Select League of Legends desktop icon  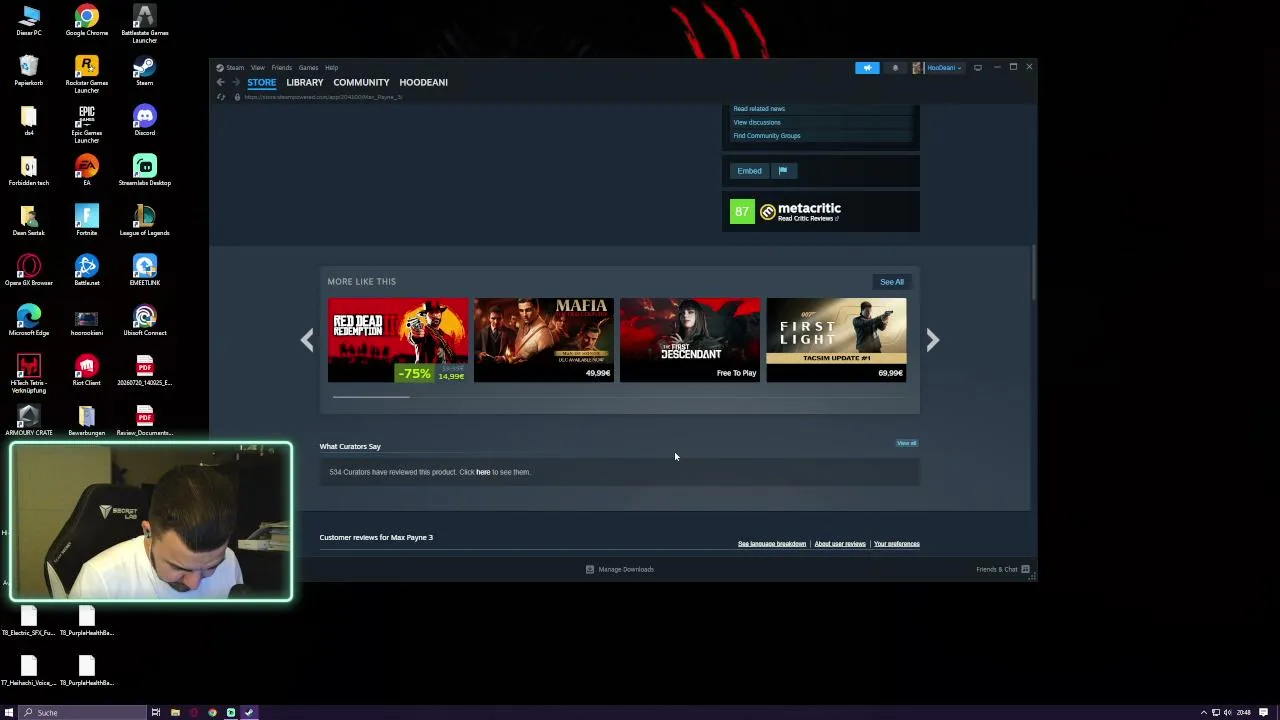point(145,221)
